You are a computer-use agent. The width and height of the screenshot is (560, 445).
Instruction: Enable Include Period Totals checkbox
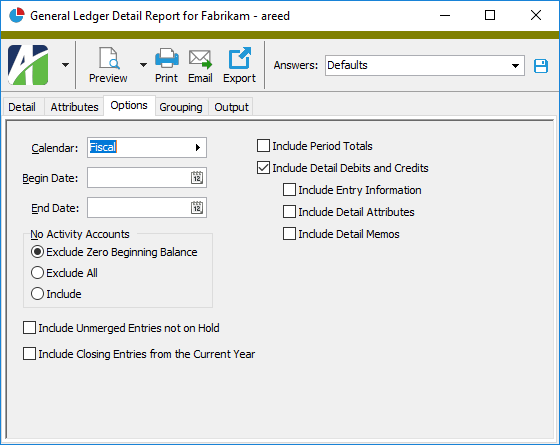(264, 146)
